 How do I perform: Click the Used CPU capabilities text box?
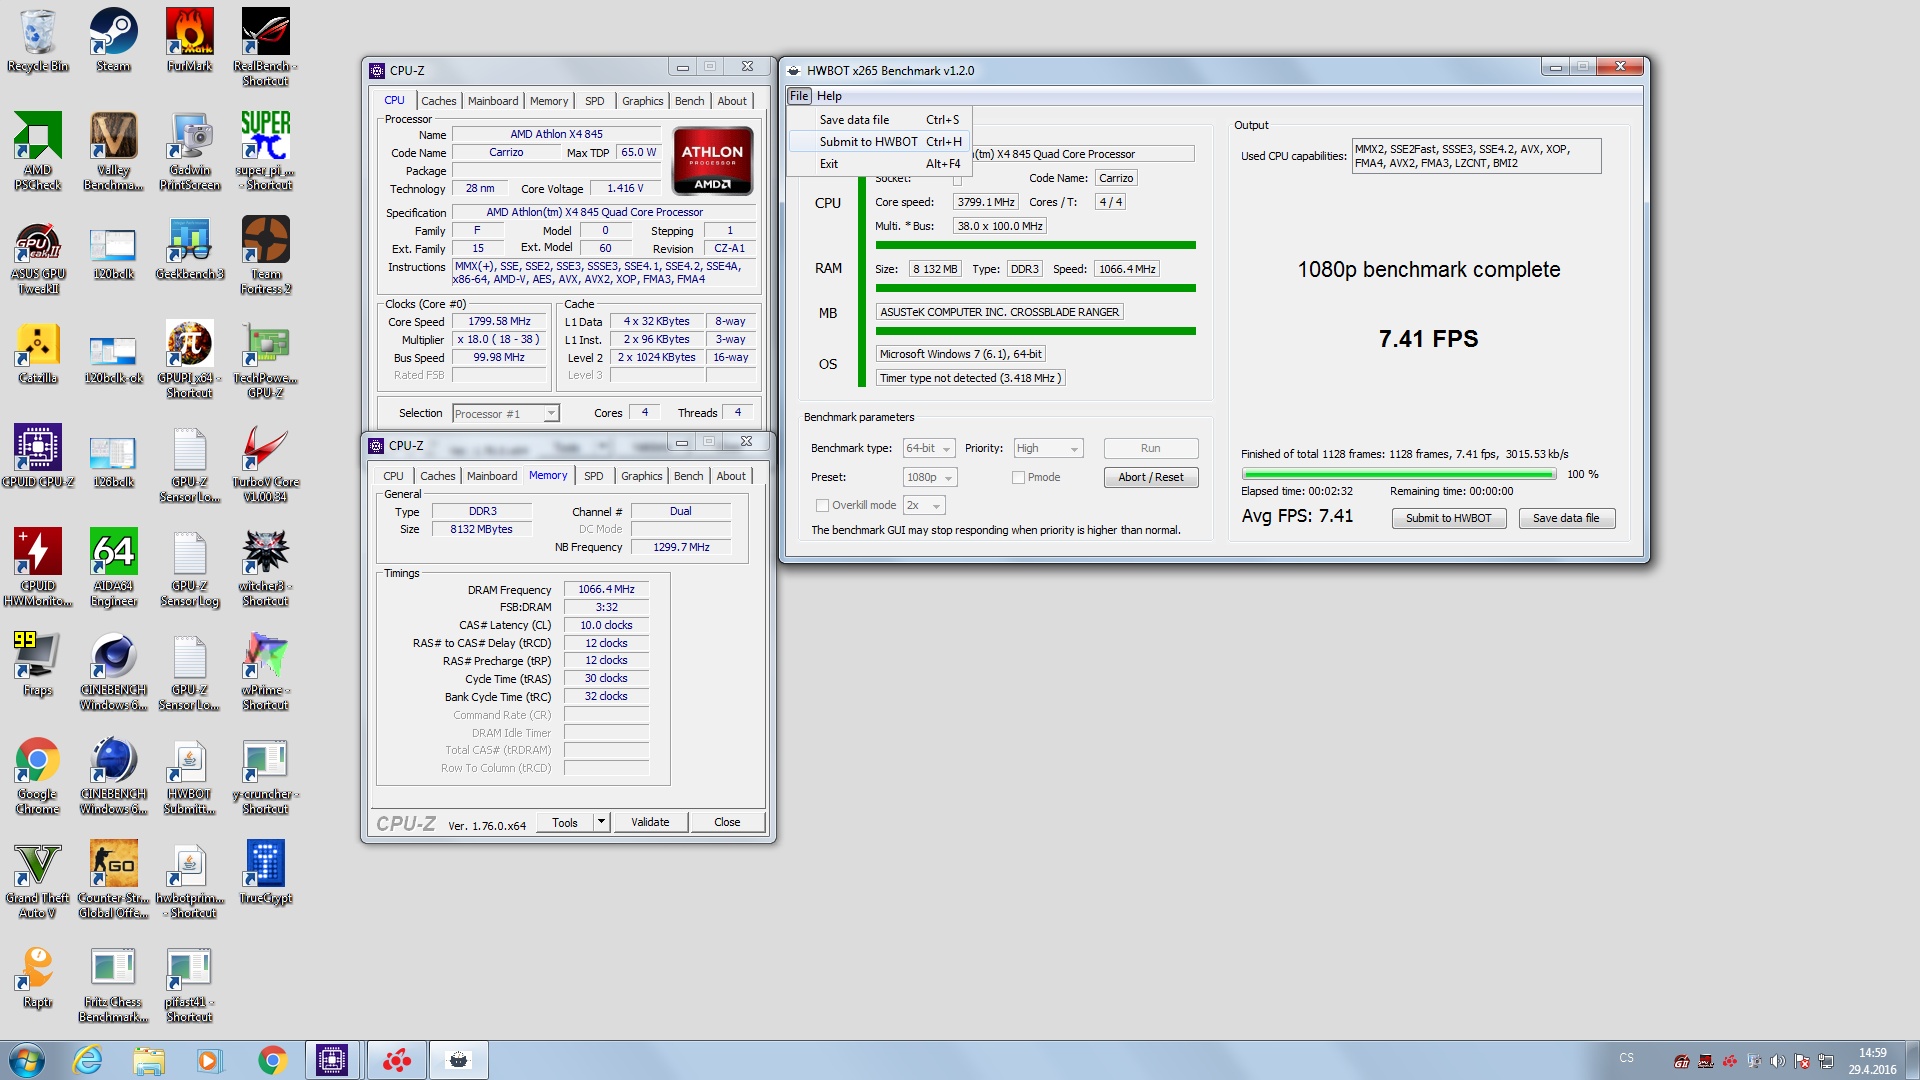(x=1476, y=156)
